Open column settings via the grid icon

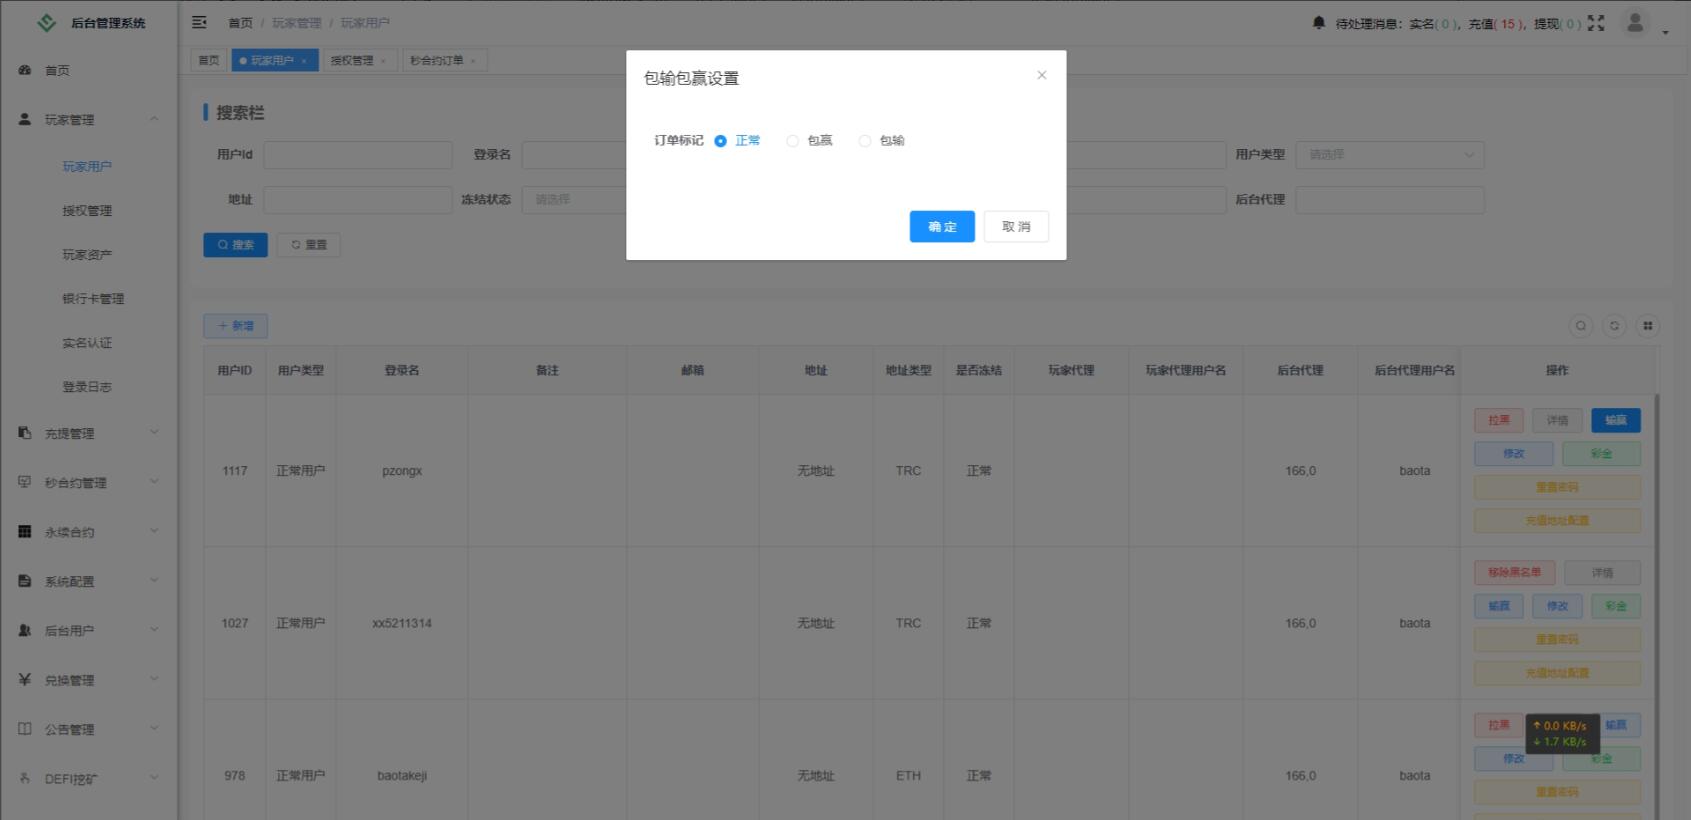pos(1647,326)
